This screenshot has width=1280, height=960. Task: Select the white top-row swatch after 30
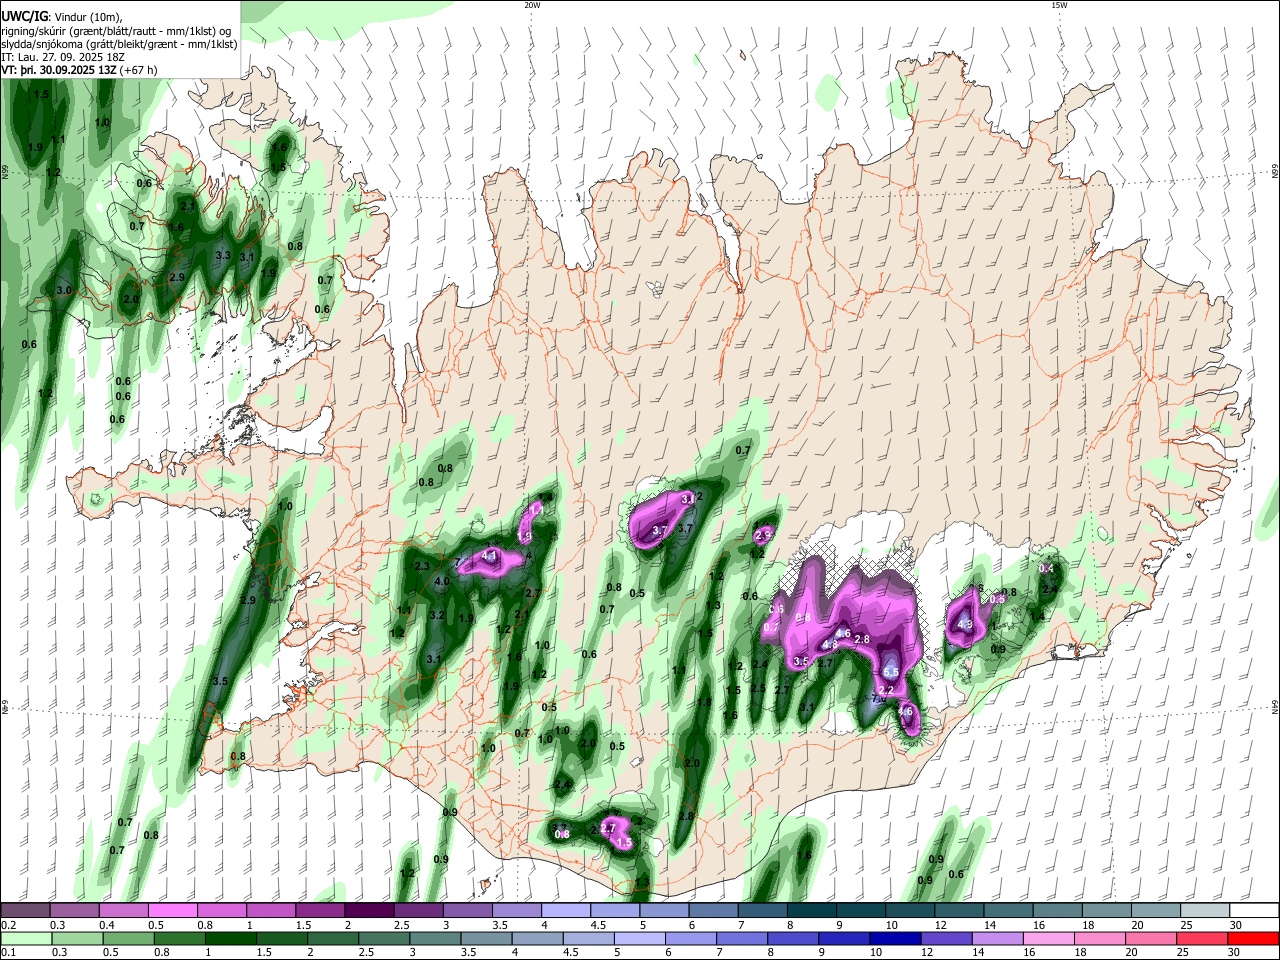click(x=1253, y=911)
